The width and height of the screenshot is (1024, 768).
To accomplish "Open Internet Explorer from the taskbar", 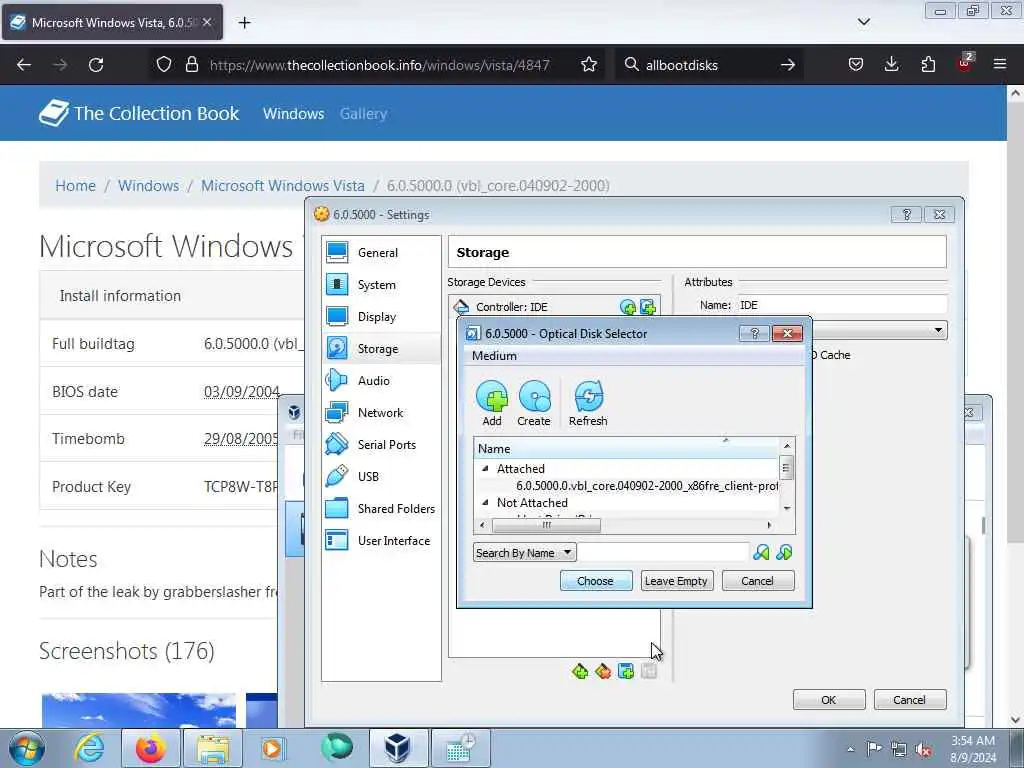I will [89, 748].
